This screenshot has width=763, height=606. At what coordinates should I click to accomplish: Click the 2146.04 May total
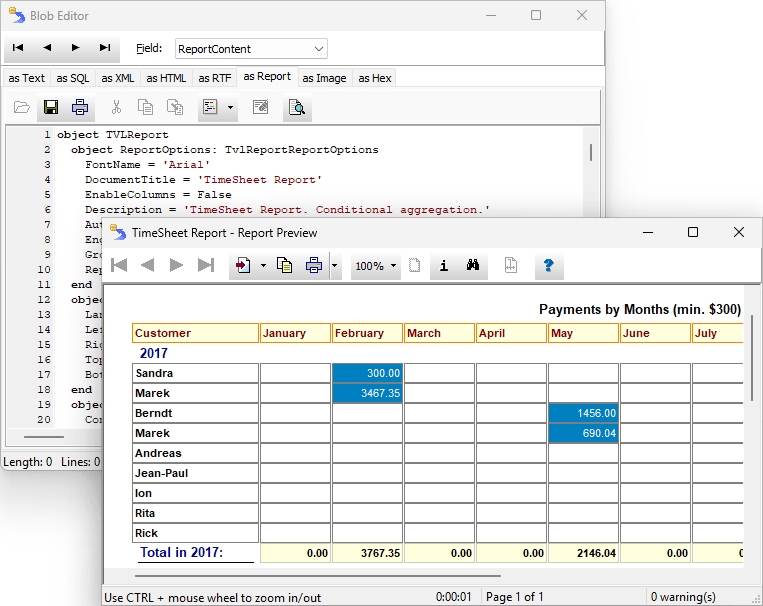[x=583, y=553]
